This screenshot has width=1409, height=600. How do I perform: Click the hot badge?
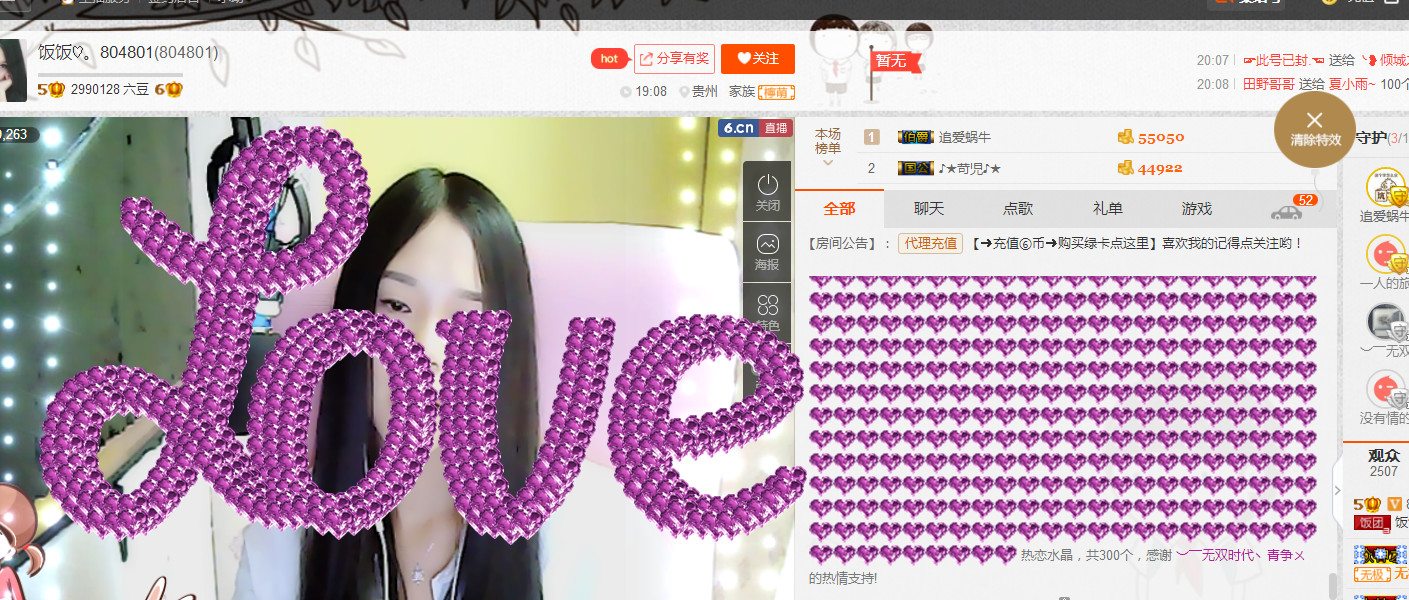[609, 59]
